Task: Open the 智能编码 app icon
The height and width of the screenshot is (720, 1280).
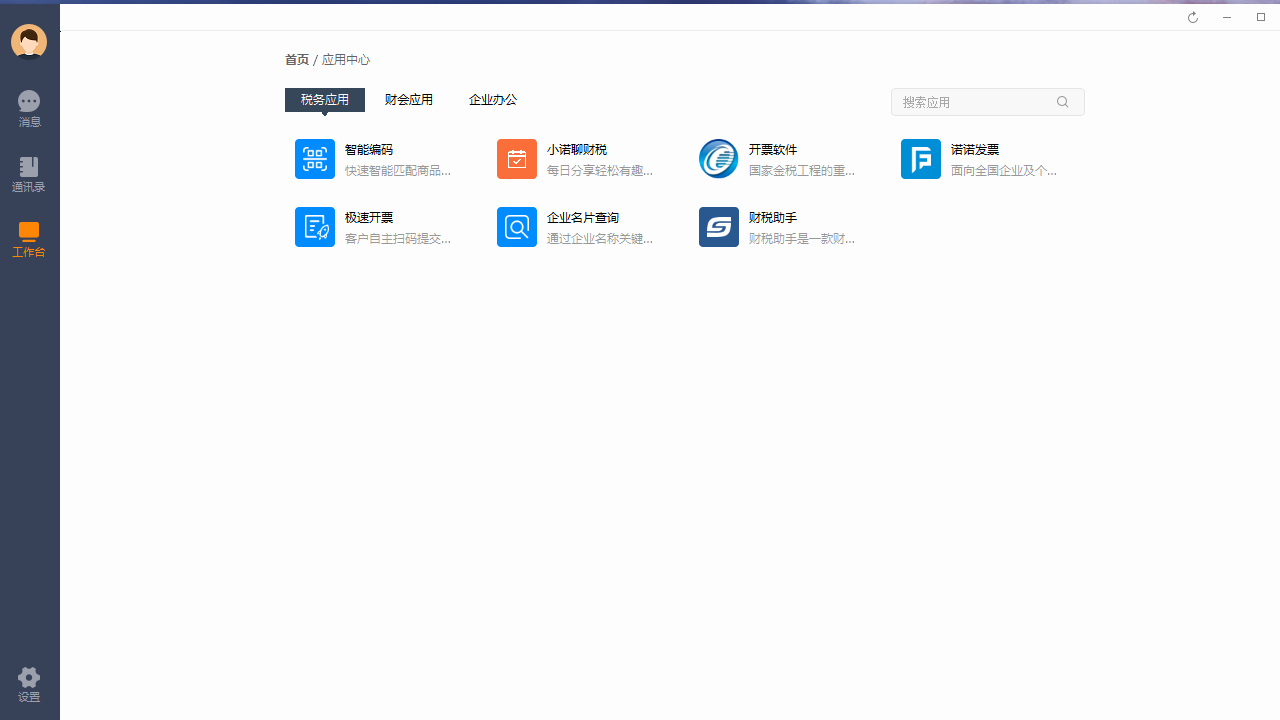Action: 315,158
